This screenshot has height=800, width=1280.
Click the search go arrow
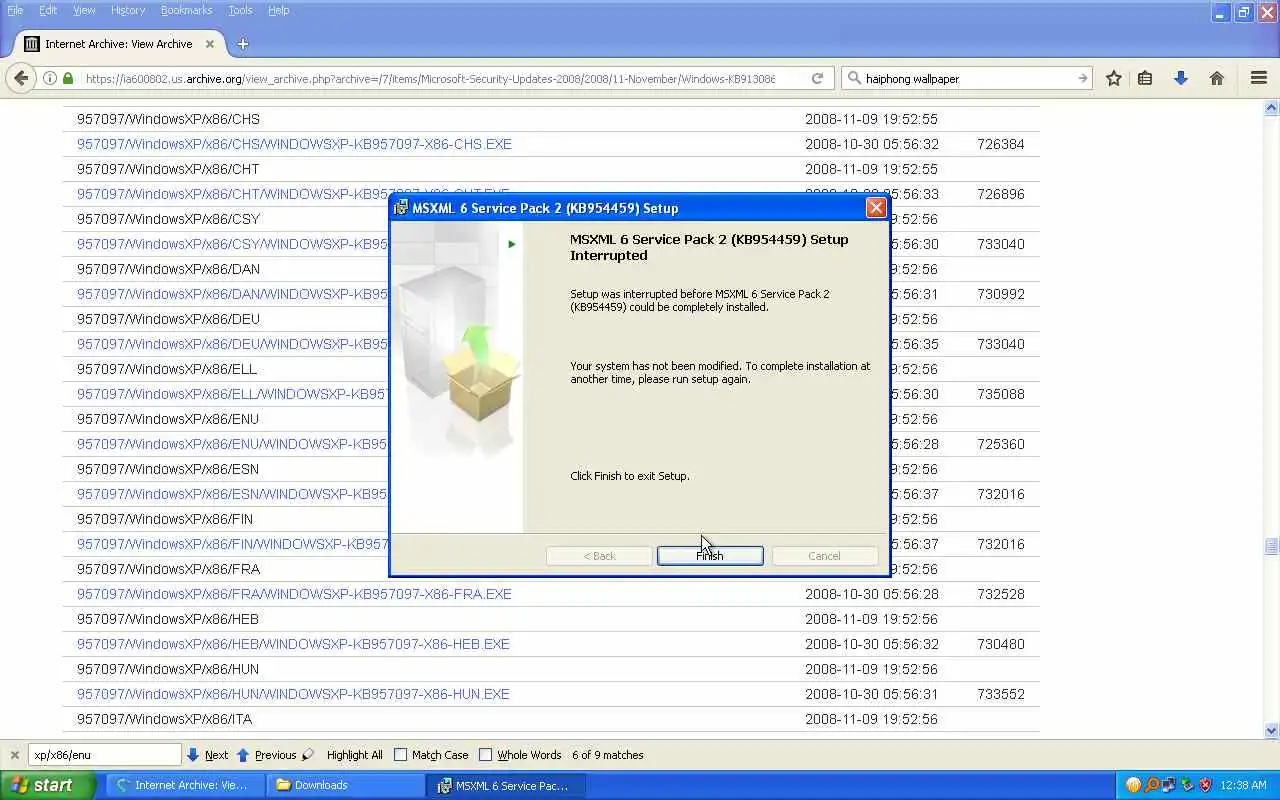pyautogui.click(x=1082, y=78)
